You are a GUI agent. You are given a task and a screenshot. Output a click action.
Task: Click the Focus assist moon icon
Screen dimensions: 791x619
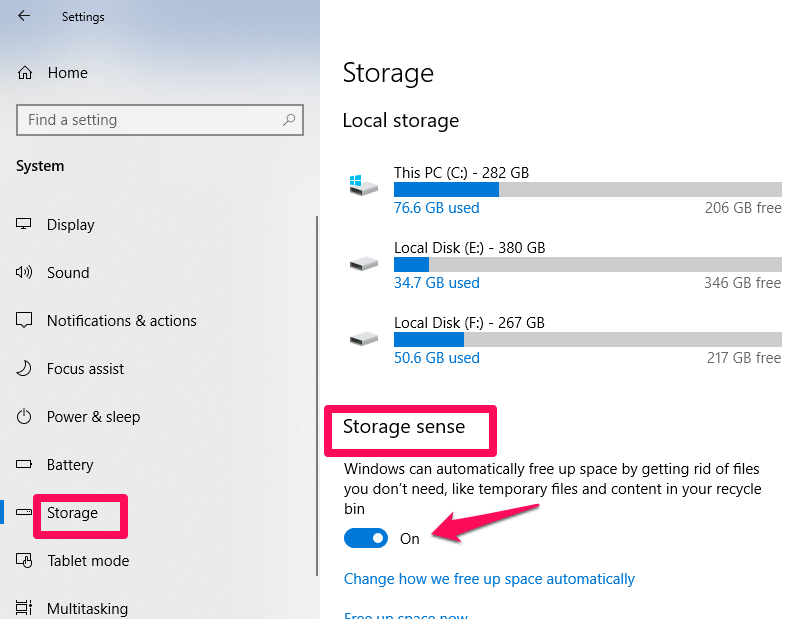pos(25,369)
